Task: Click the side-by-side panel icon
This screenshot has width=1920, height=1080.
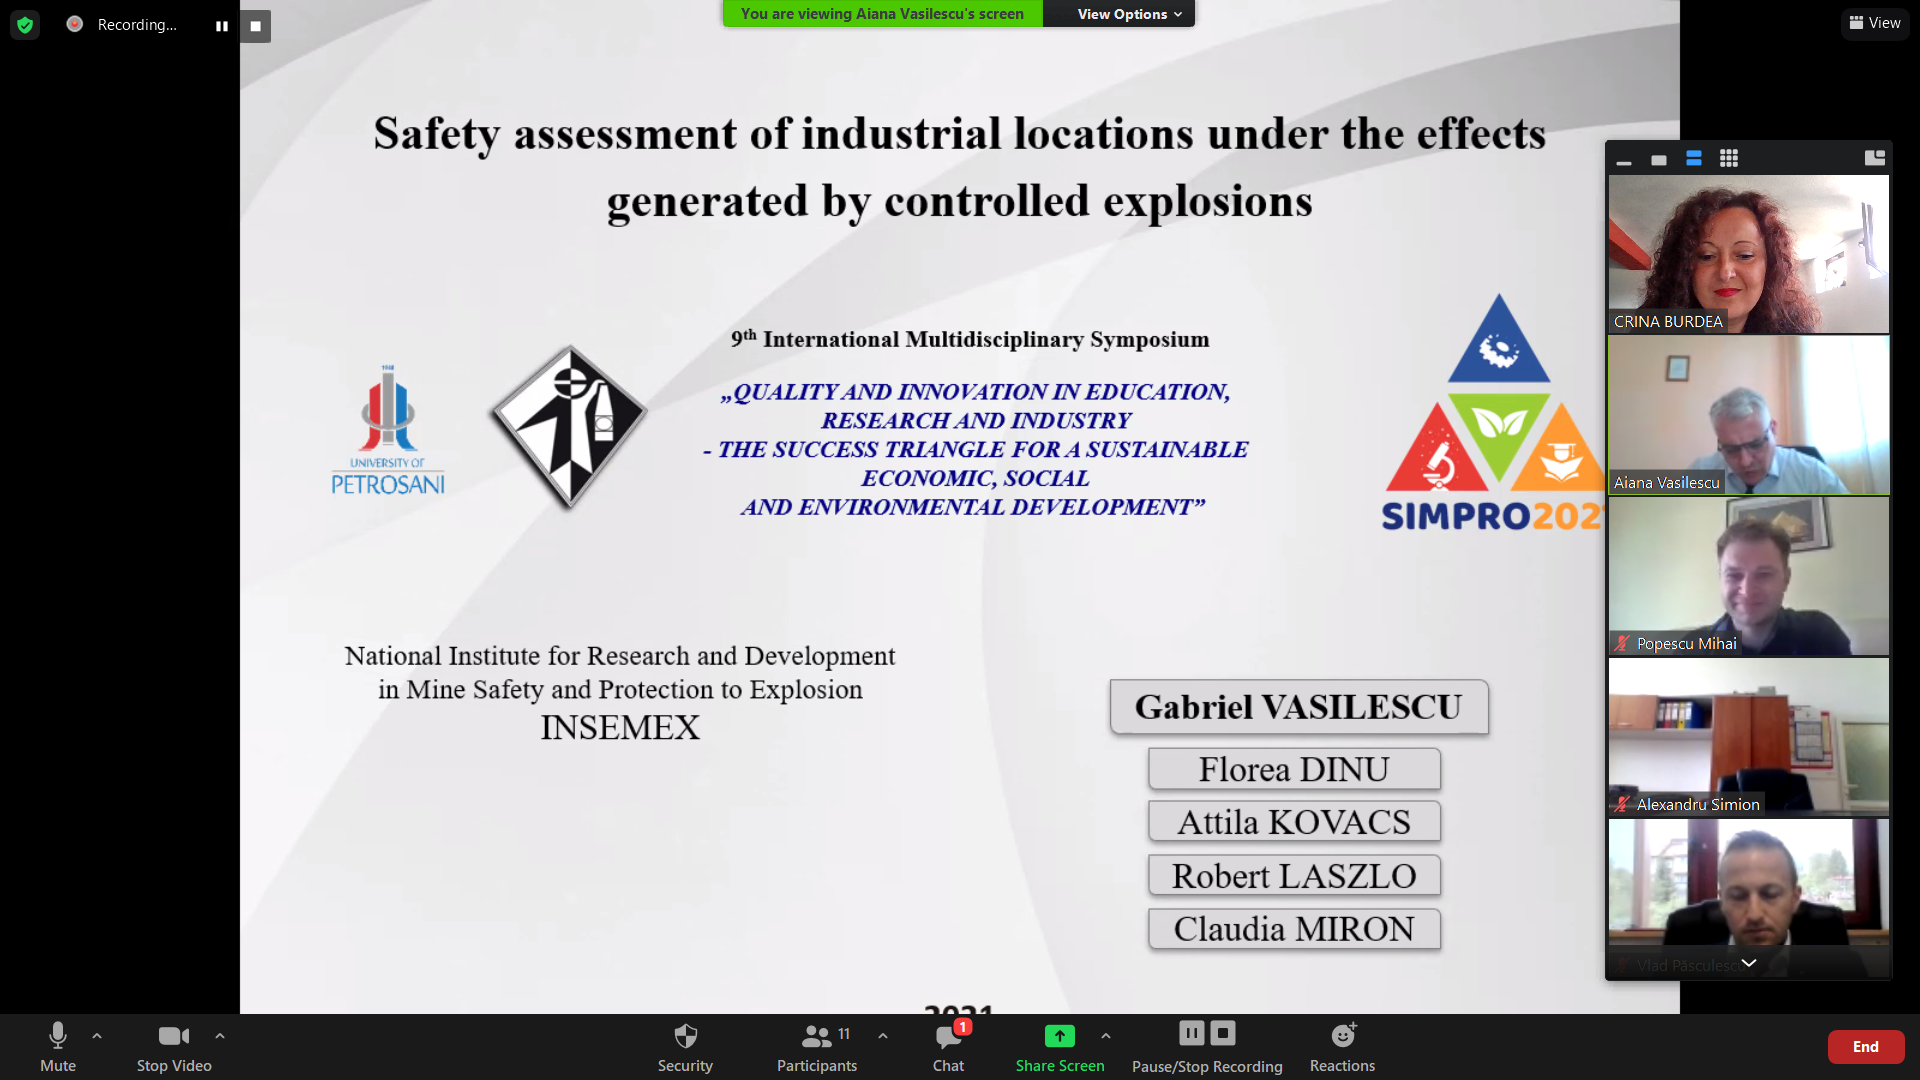Action: point(1875,158)
